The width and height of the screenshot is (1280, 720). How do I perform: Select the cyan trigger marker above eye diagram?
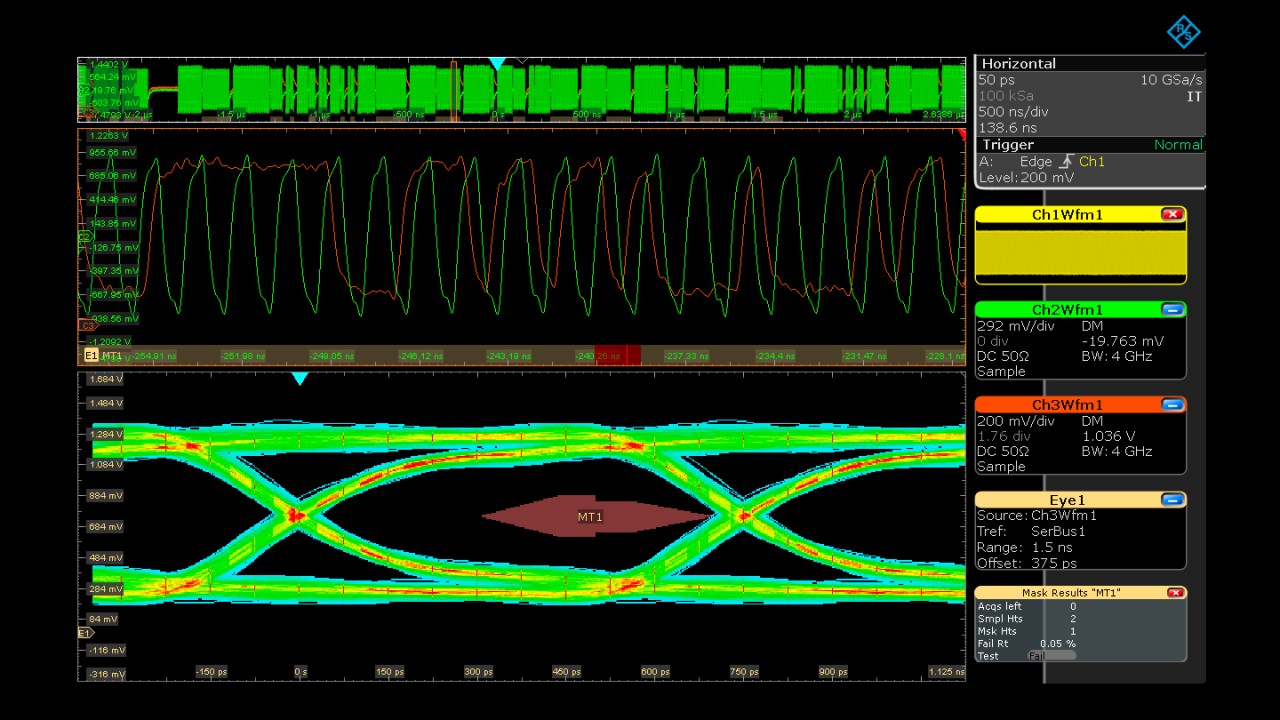tap(299, 379)
